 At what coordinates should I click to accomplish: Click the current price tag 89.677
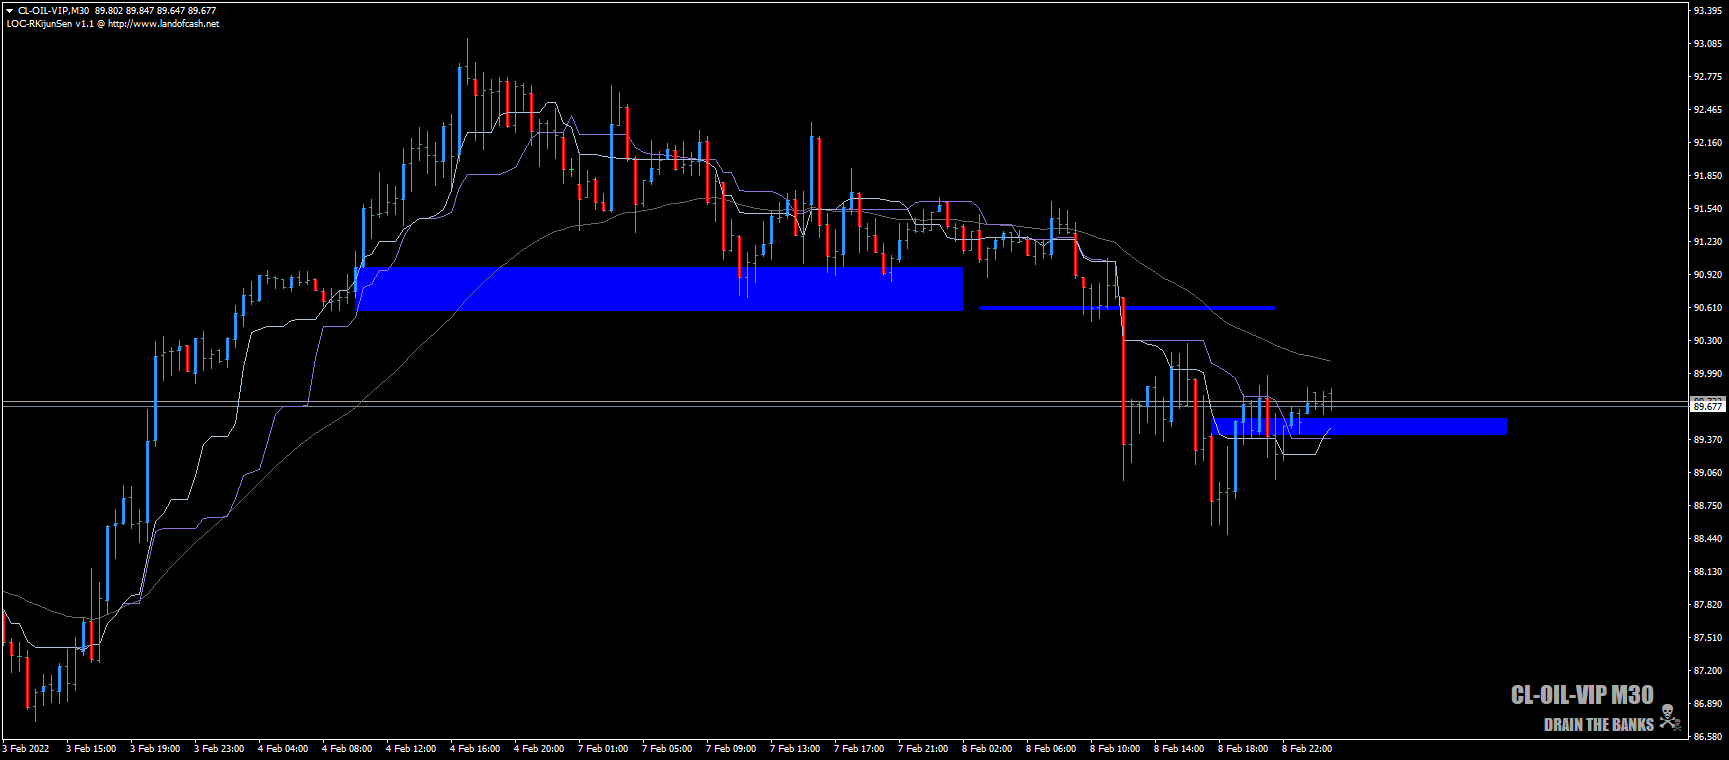click(1707, 406)
